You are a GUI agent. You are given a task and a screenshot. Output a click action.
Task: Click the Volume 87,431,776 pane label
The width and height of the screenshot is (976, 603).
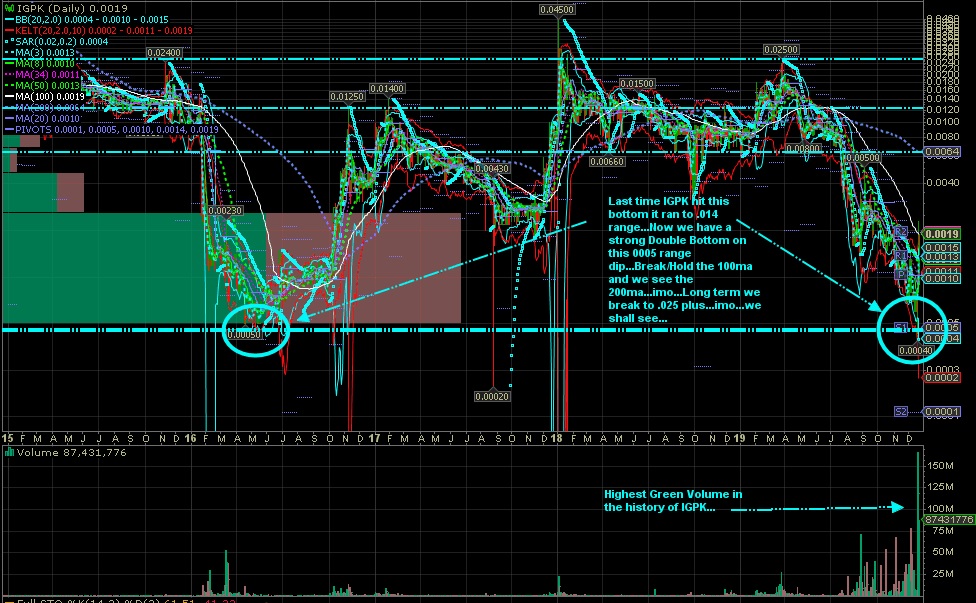pos(72,452)
